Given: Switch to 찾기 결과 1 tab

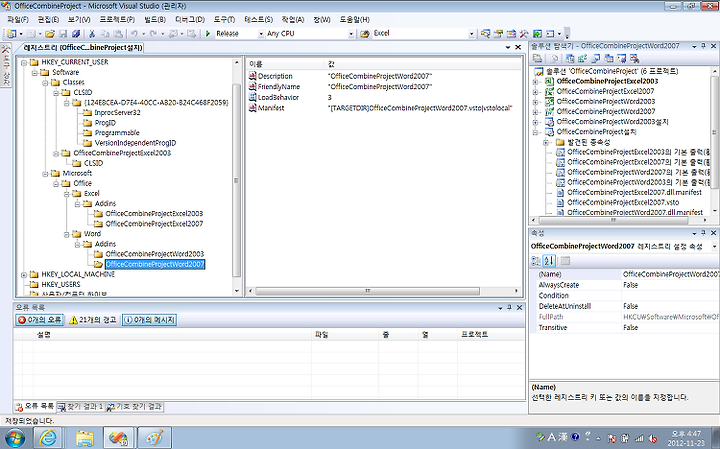Looking at the screenshot, I should click(x=80, y=407).
